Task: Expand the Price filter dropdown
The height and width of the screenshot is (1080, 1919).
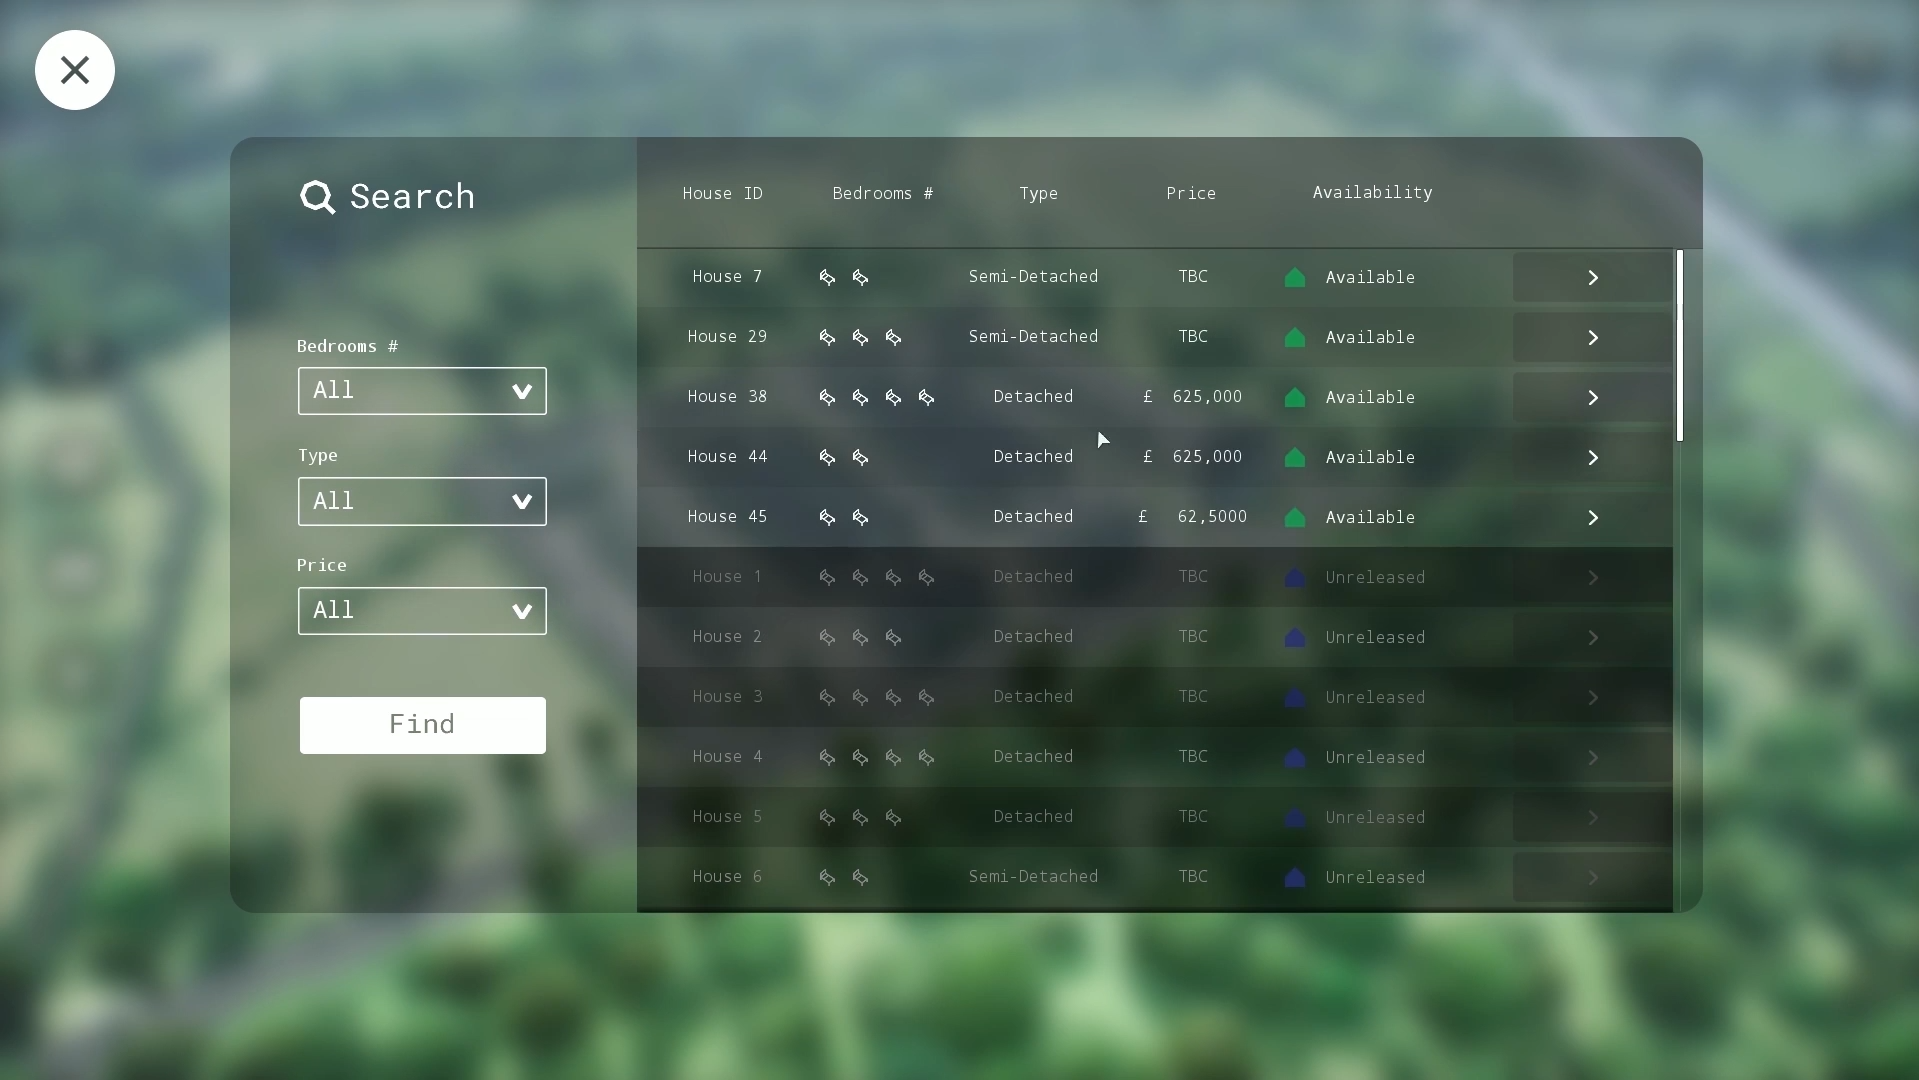Action: (x=422, y=611)
